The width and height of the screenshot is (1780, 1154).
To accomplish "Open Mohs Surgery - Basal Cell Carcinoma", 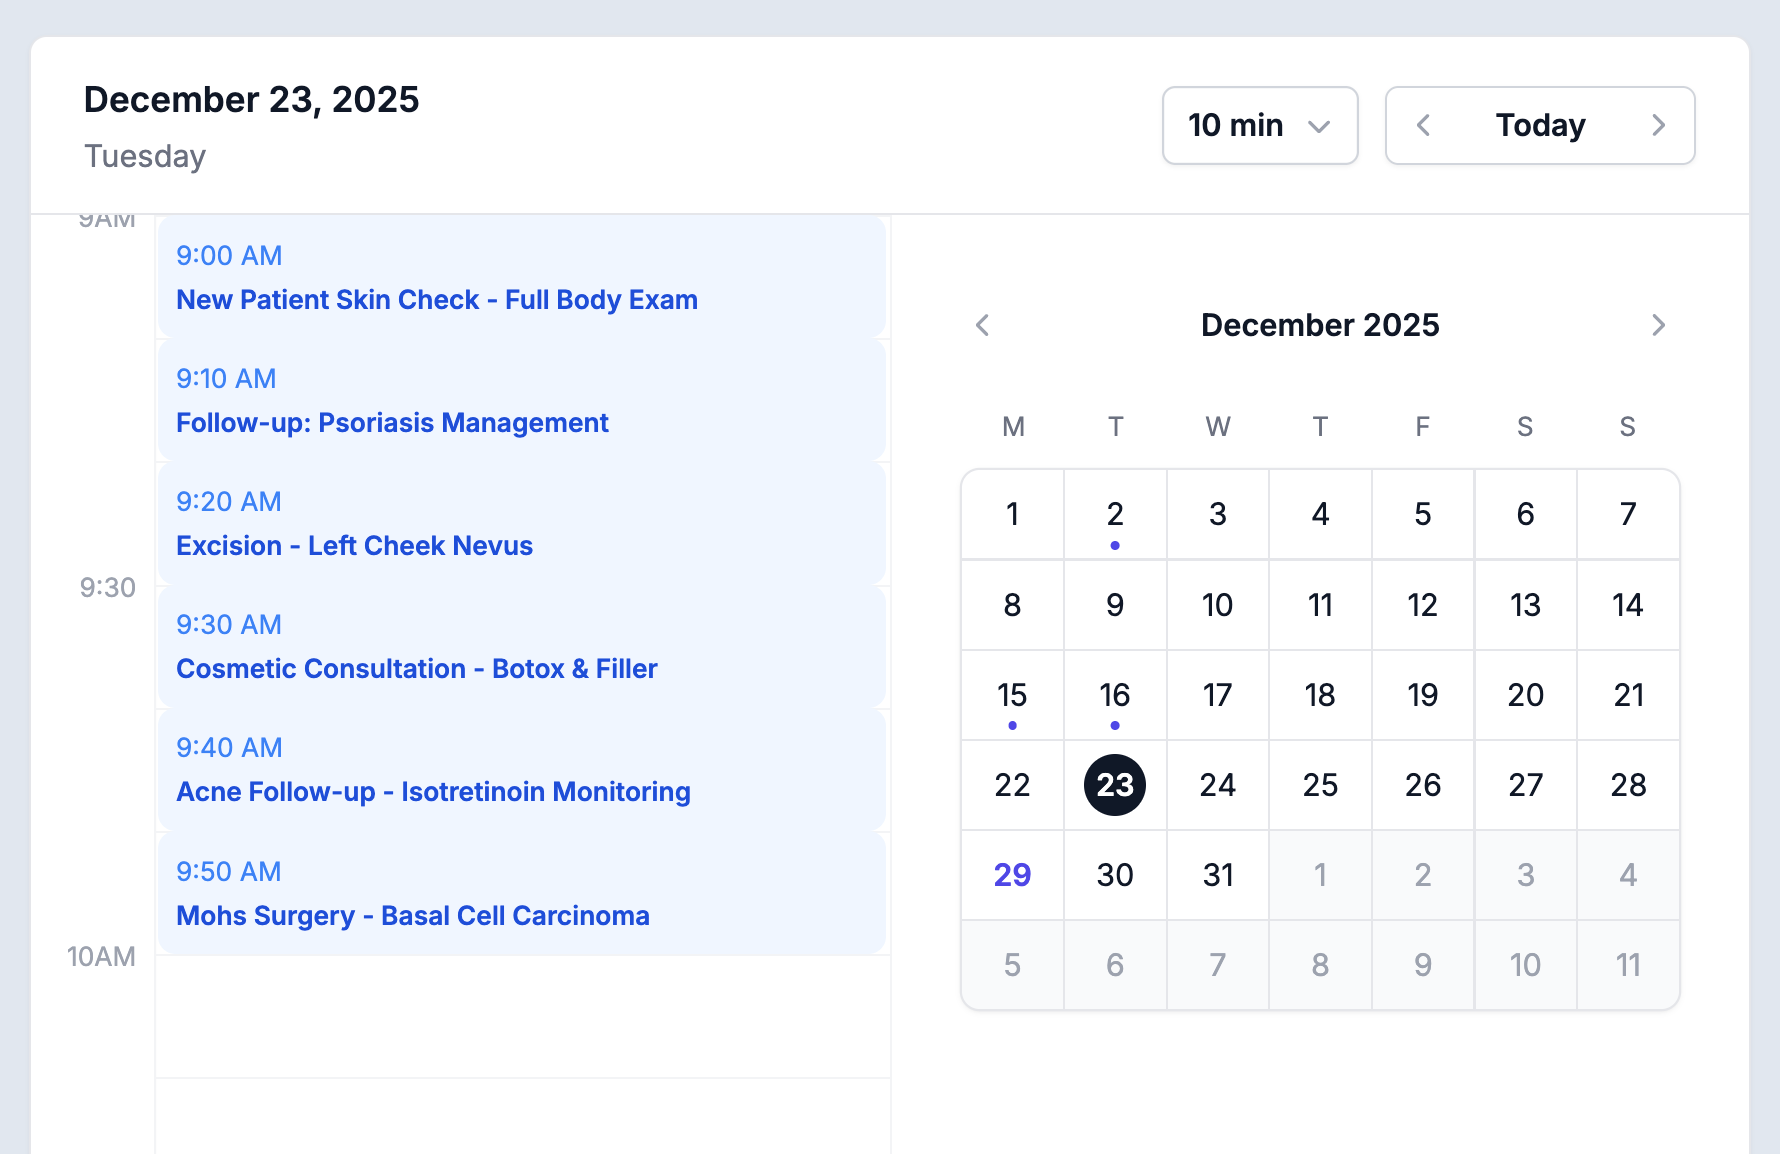I will pos(521,894).
